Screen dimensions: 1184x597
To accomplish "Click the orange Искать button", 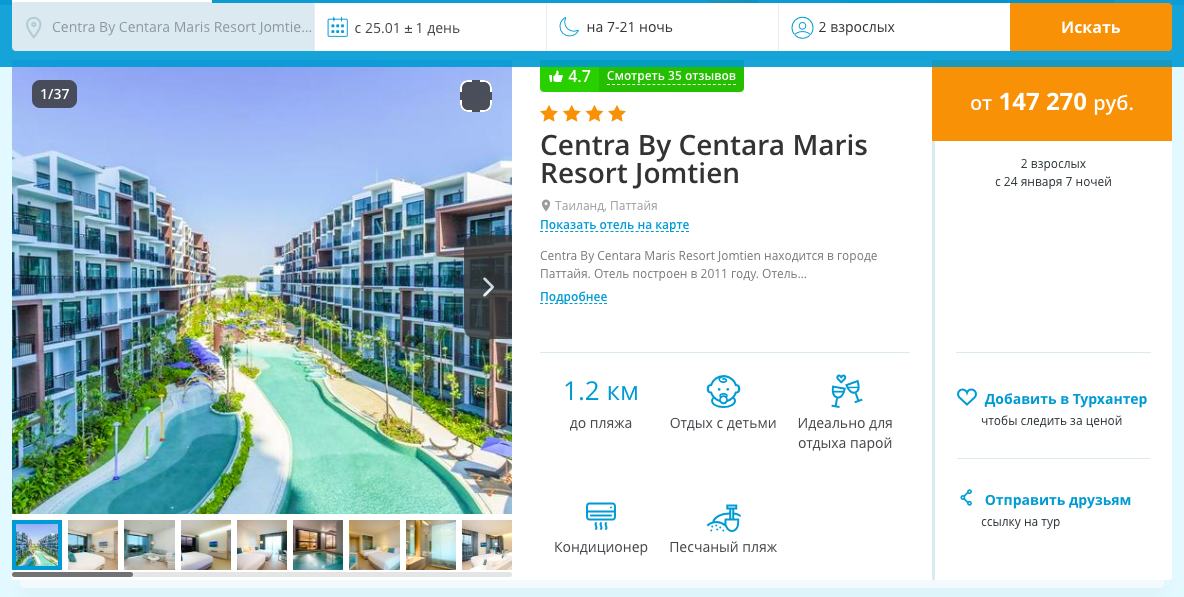I will pyautogui.click(x=1090, y=28).
